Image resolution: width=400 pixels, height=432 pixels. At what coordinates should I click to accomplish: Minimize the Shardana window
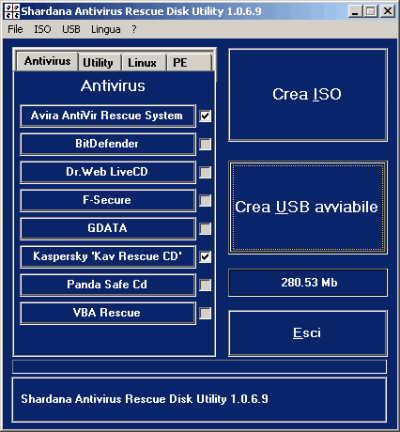[x=355, y=11]
